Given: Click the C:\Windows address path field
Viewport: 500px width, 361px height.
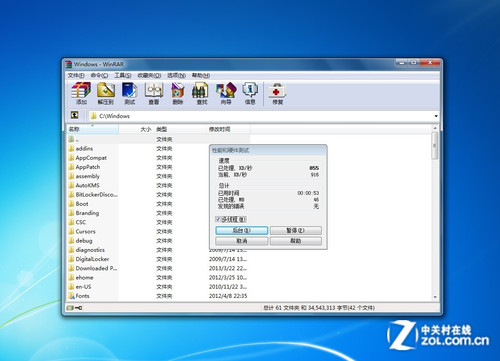Looking at the screenshot, I should (x=262, y=116).
